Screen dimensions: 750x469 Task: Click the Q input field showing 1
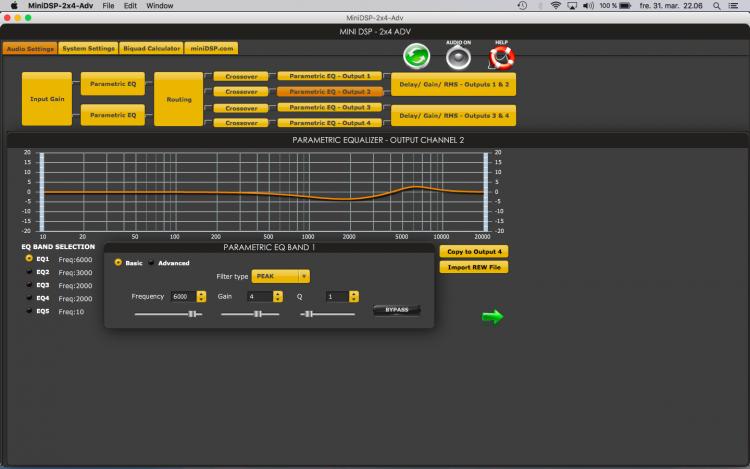pos(337,296)
